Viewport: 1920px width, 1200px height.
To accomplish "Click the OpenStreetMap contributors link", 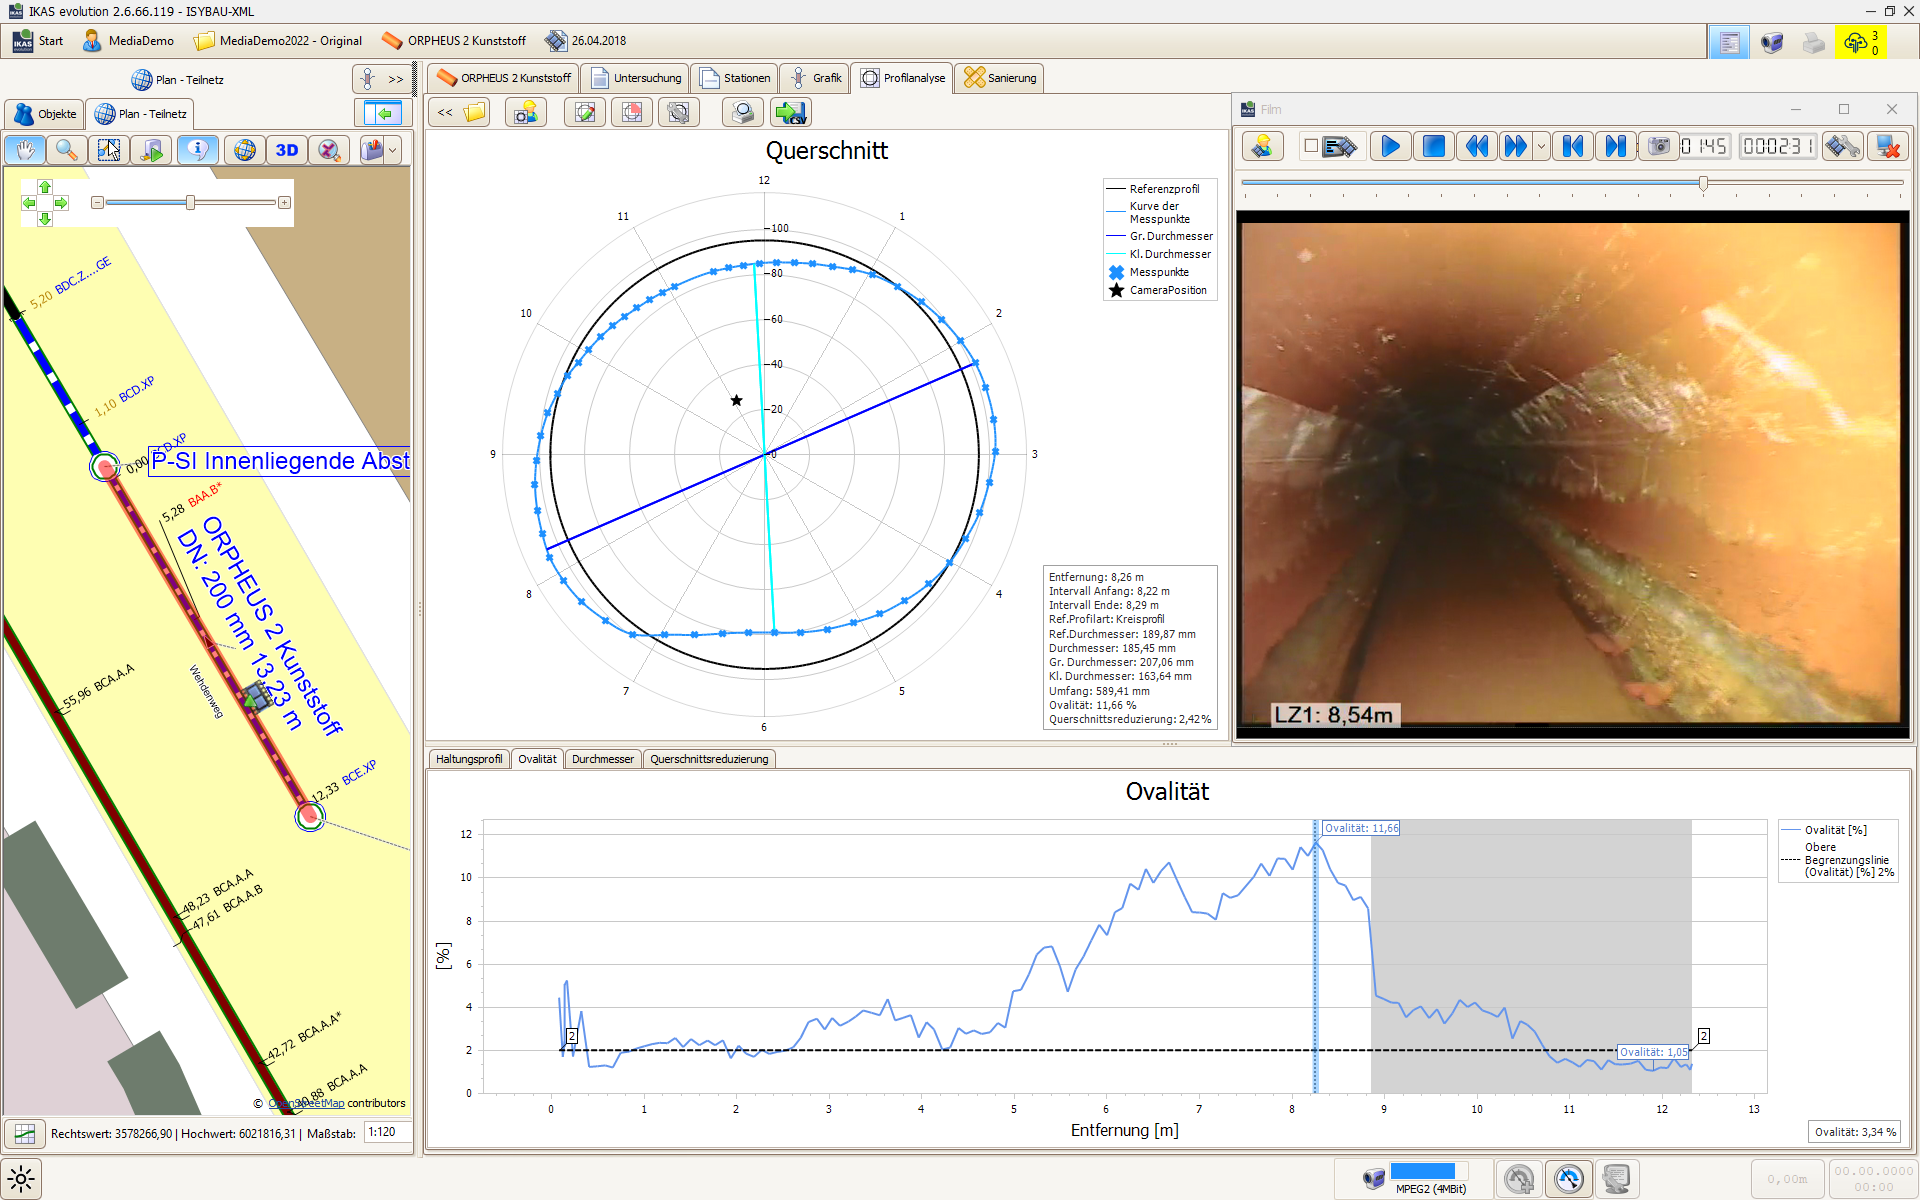I will [308, 1103].
